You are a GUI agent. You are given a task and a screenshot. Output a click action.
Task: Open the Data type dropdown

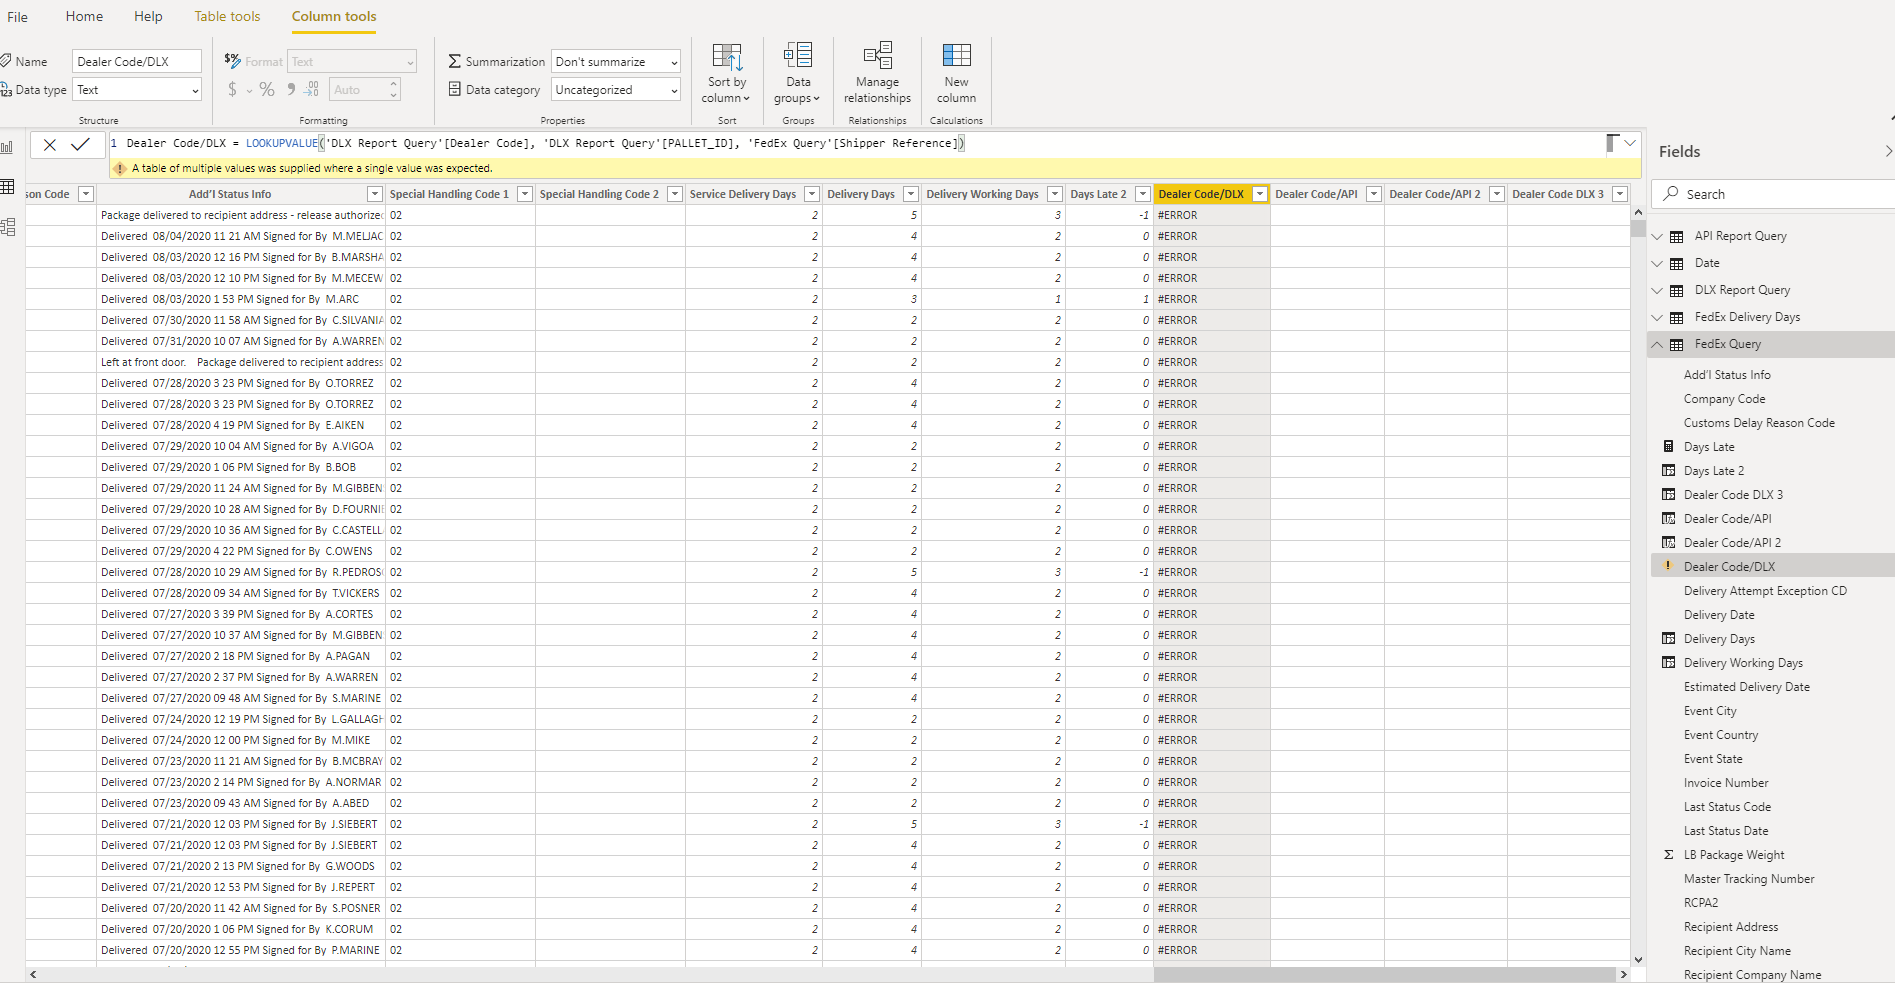pos(137,90)
